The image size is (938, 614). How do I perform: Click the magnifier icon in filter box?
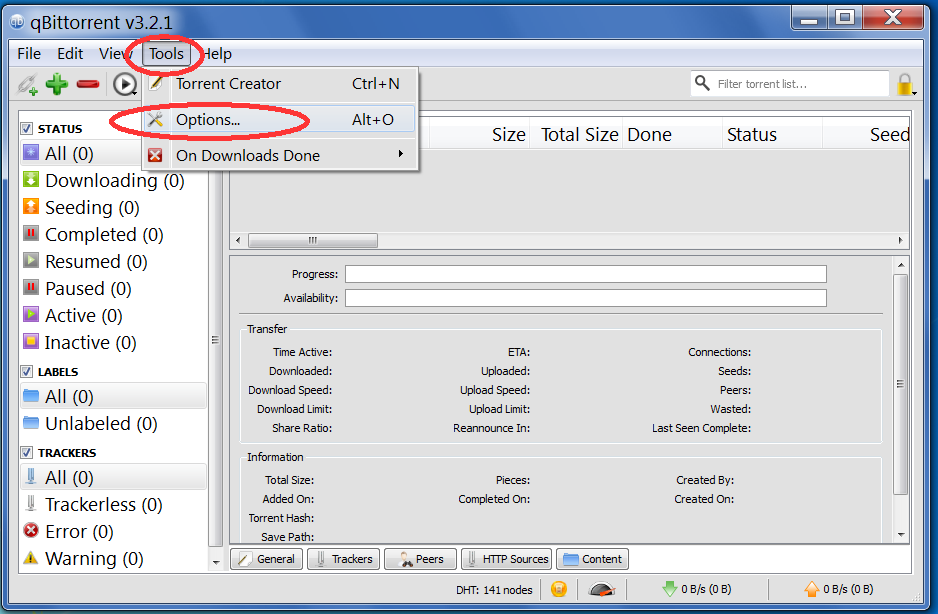pos(702,83)
